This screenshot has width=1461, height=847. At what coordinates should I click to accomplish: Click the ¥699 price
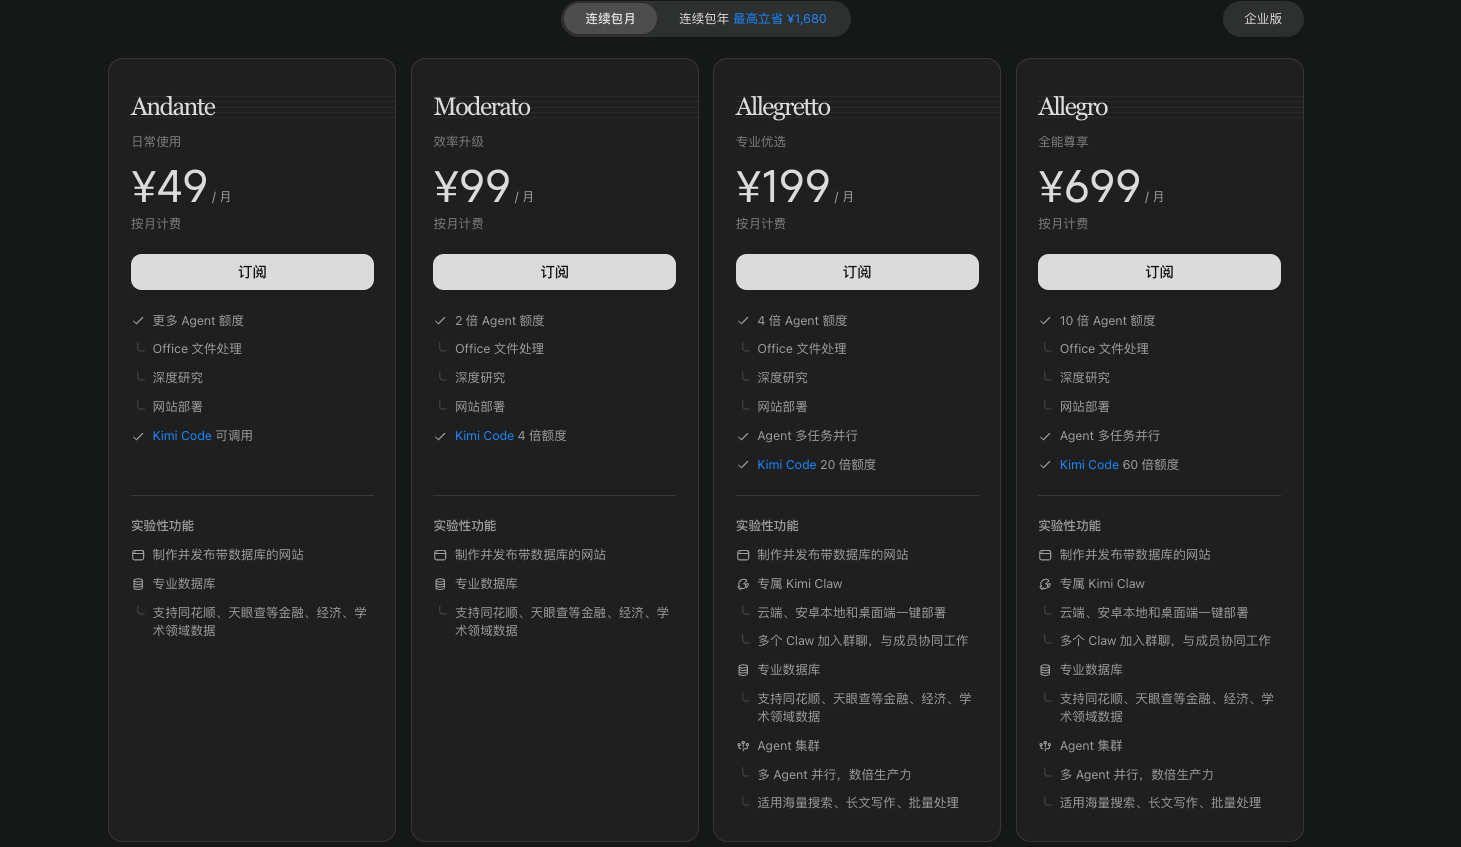pos(1089,187)
